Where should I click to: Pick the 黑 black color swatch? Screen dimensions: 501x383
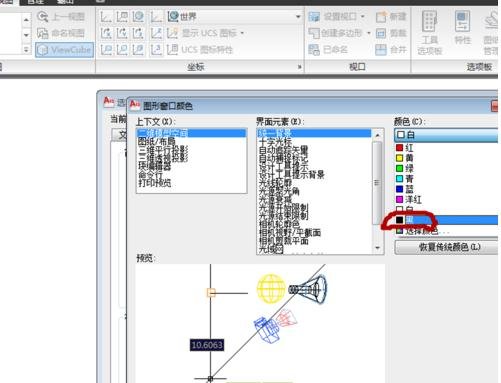pos(400,220)
